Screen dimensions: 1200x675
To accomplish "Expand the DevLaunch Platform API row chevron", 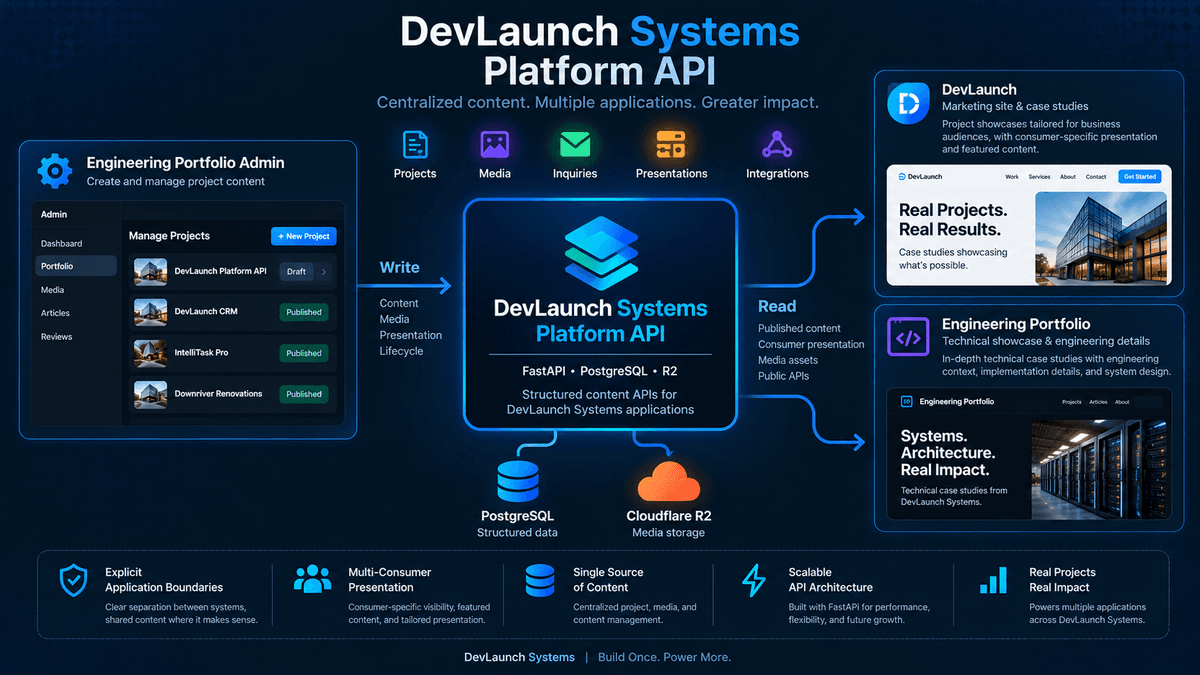I will tap(323, 271).
